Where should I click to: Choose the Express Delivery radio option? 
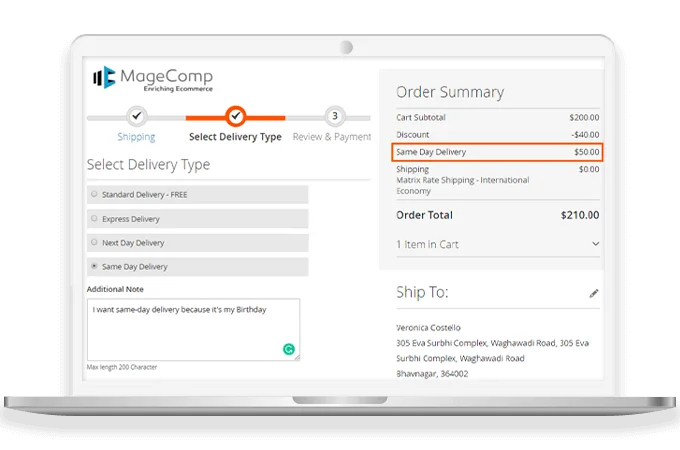[x=94, y=218]
